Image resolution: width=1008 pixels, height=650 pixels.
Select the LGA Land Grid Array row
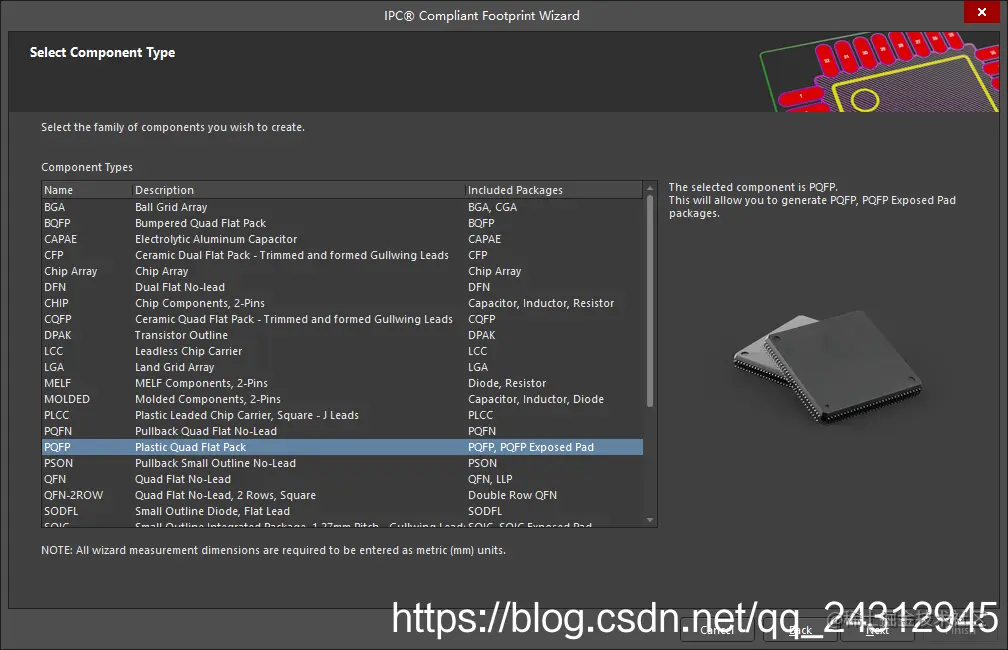coord(342,367)
